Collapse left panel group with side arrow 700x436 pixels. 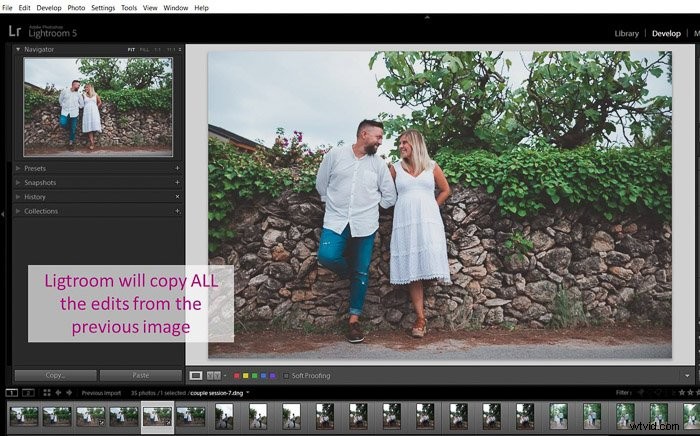click(x=3, y=214)
